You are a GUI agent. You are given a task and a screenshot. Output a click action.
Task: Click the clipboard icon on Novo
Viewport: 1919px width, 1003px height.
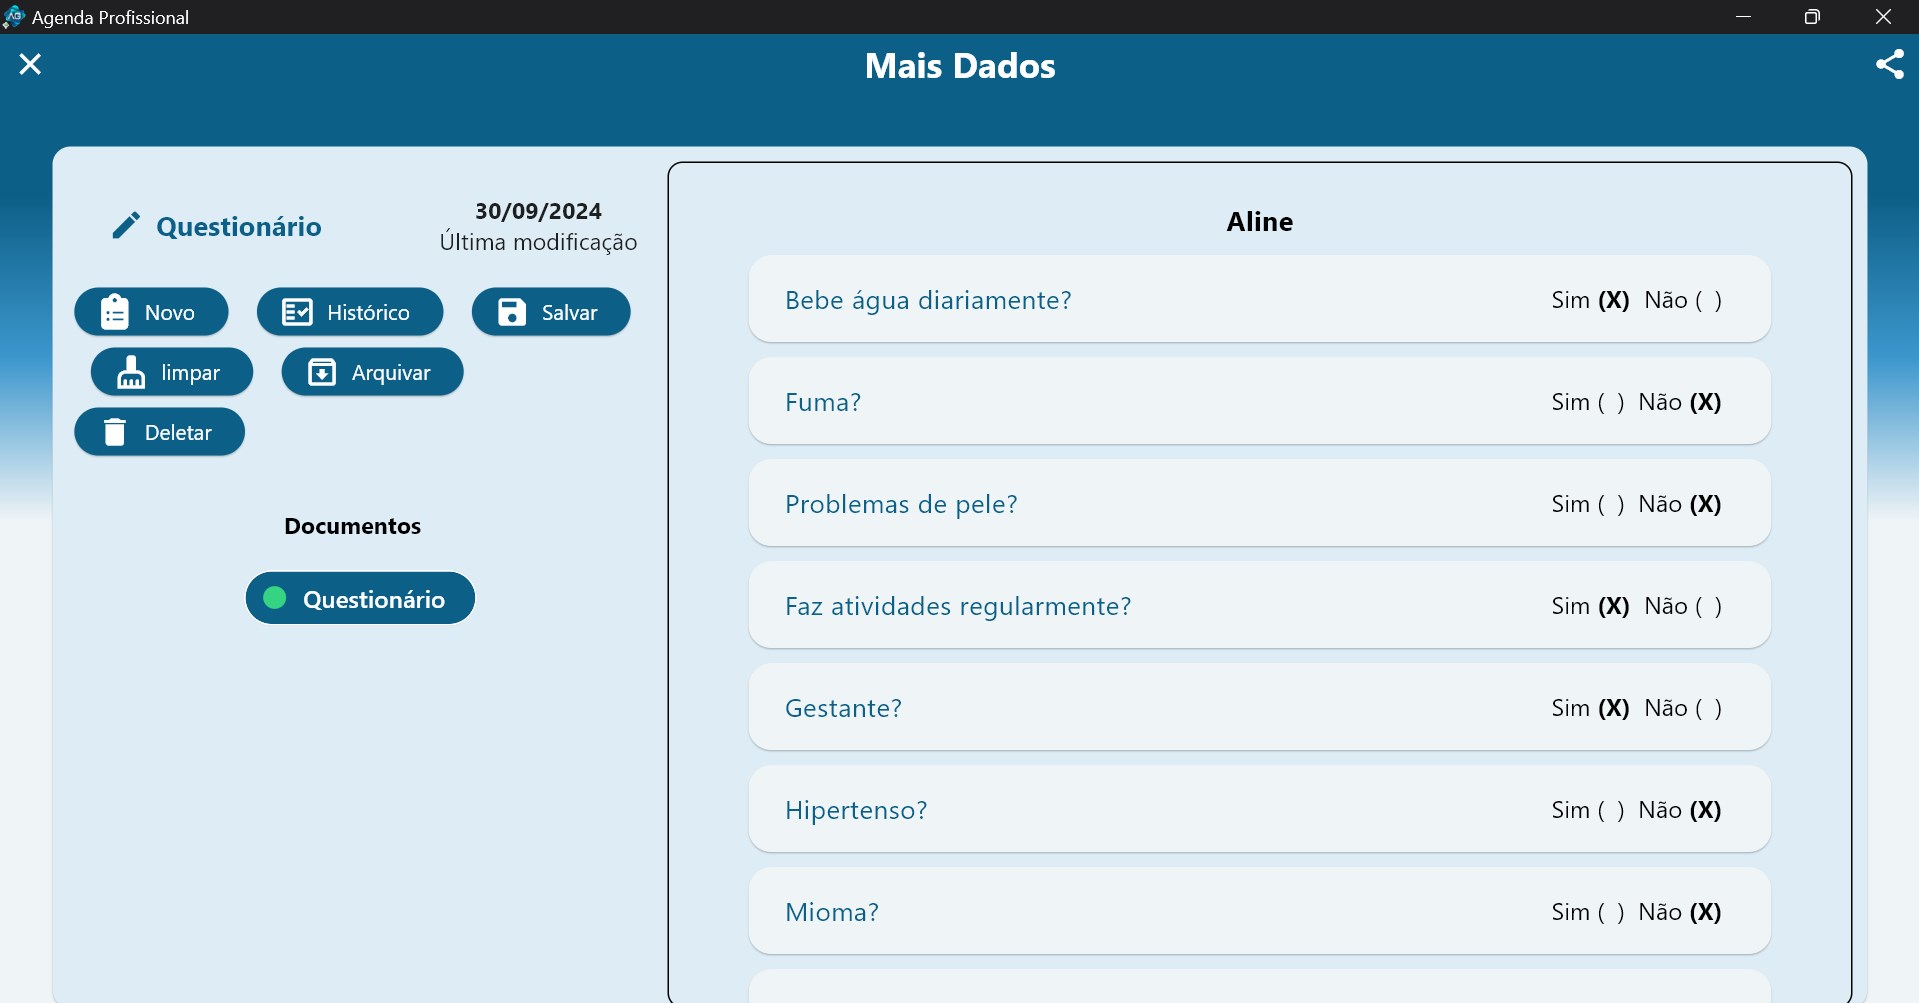pyautogui.click(x=115, y=312)
